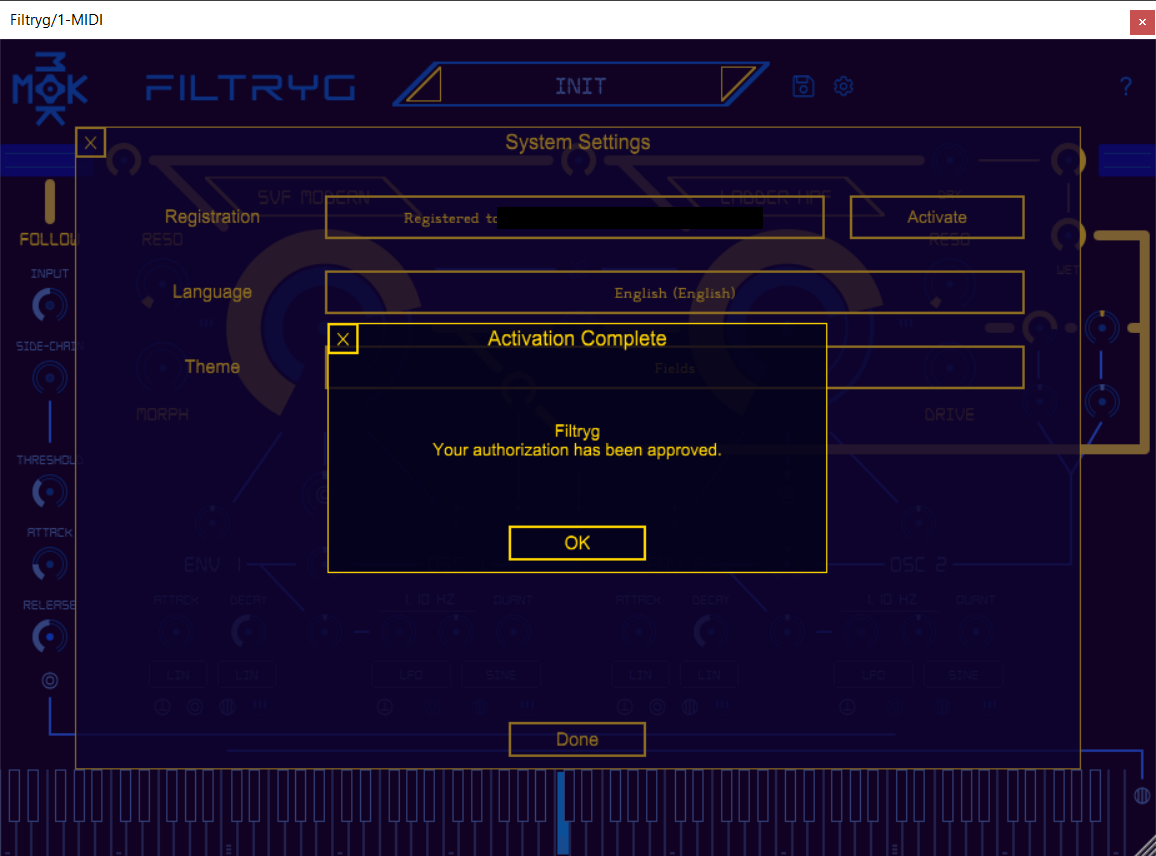Click the keyboard options icon at far right
The image size is (1156, 856).
1141,796
